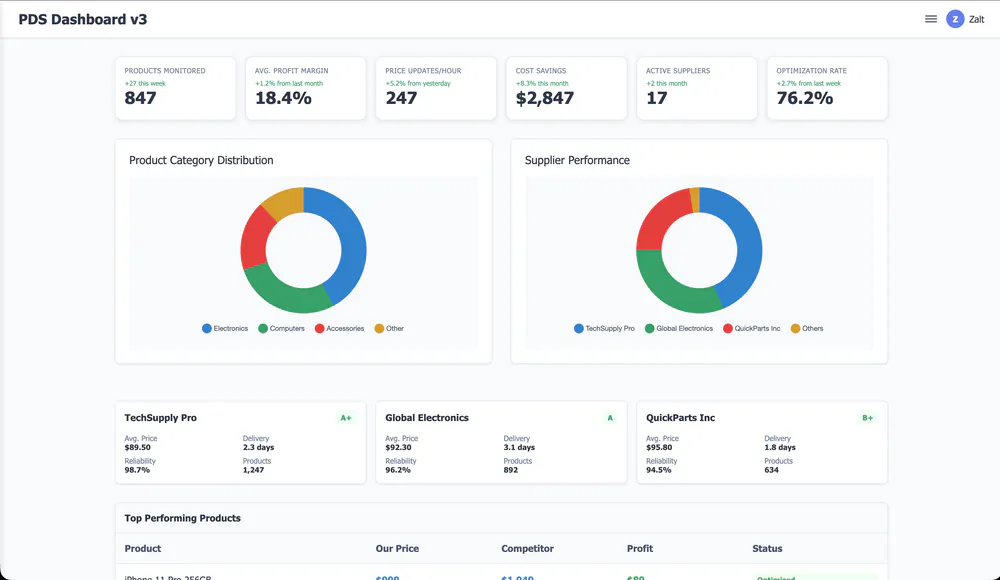Click the A rating badge on Global Electronics

(x=609, y=418)
